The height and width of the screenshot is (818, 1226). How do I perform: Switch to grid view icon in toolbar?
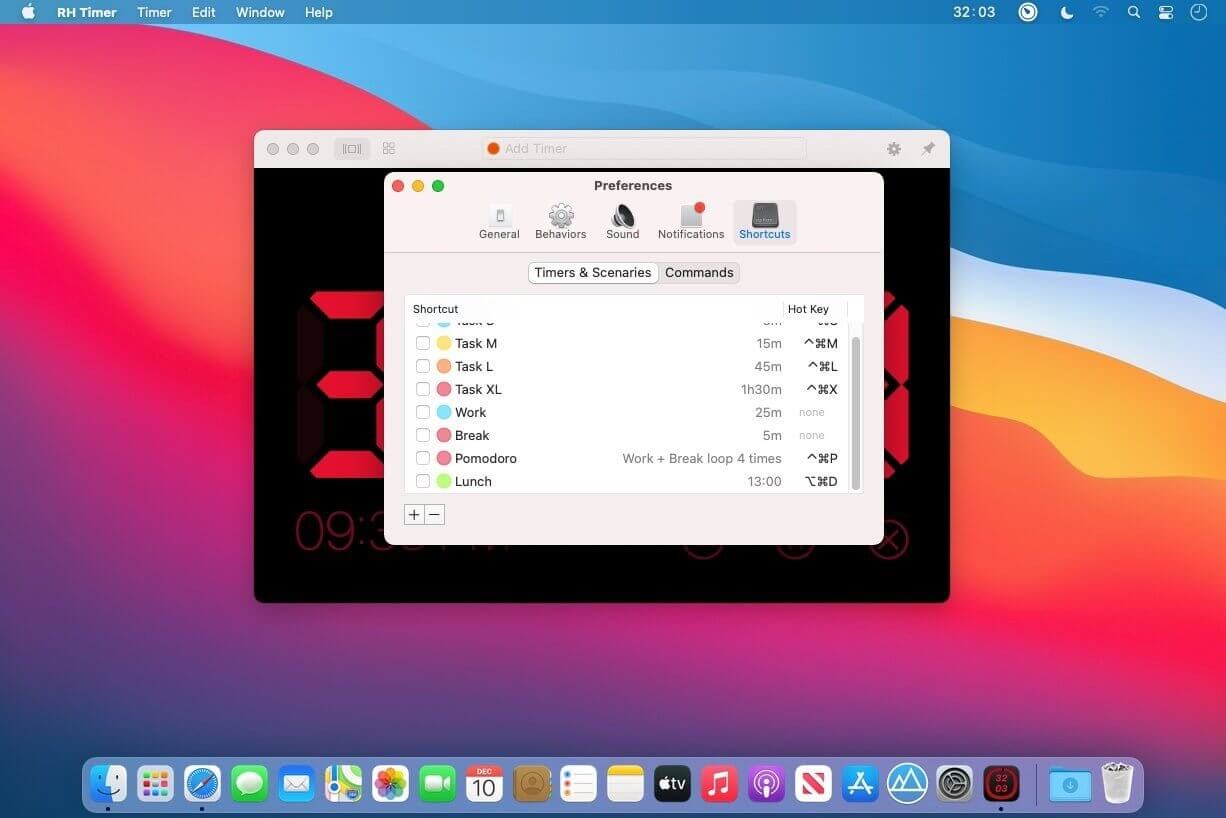click(x=389, y=148)
